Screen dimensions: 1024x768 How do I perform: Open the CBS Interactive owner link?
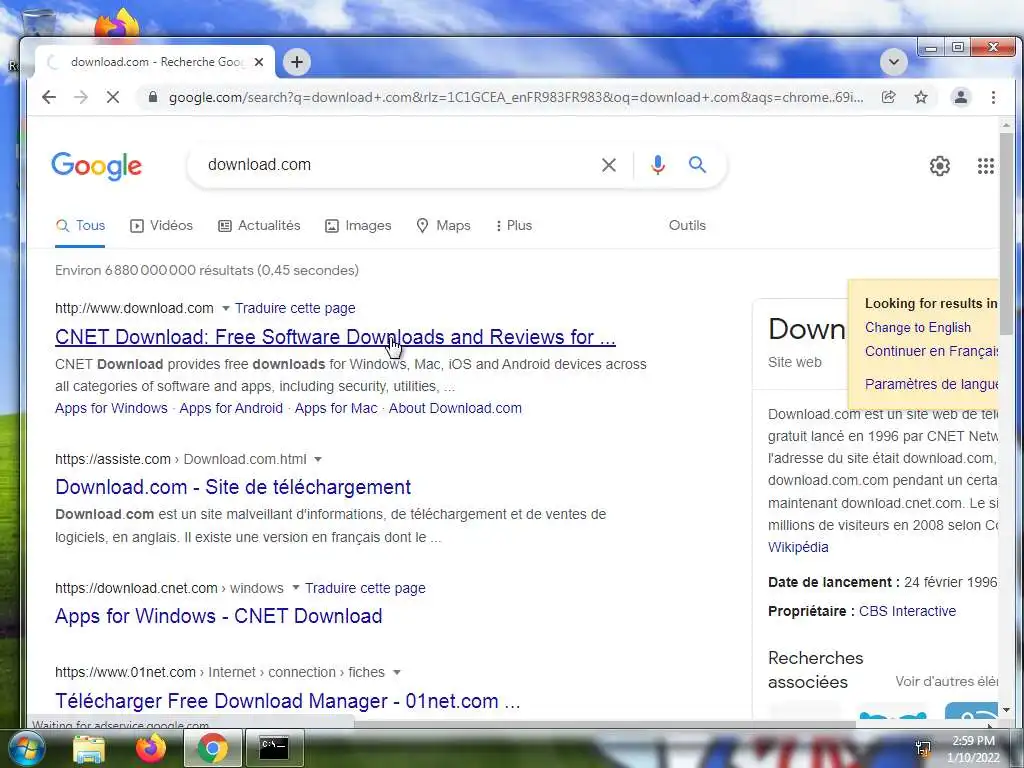[907, 611]
